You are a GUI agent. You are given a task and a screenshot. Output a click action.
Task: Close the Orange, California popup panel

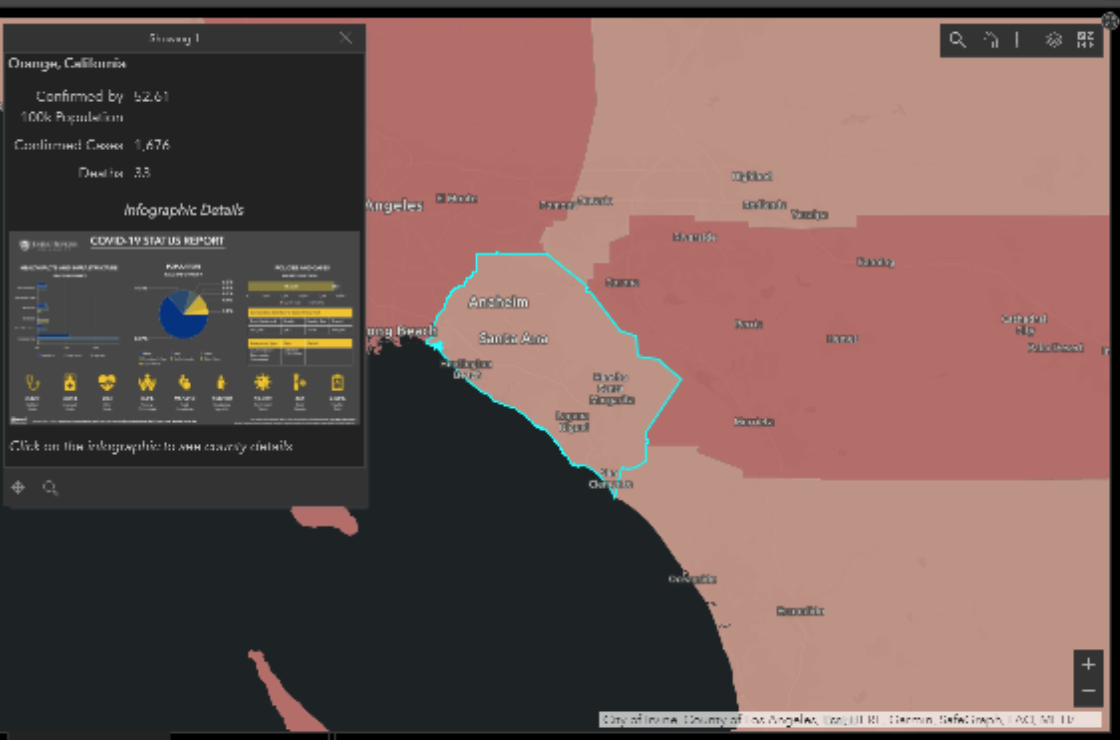pos(346,38)
